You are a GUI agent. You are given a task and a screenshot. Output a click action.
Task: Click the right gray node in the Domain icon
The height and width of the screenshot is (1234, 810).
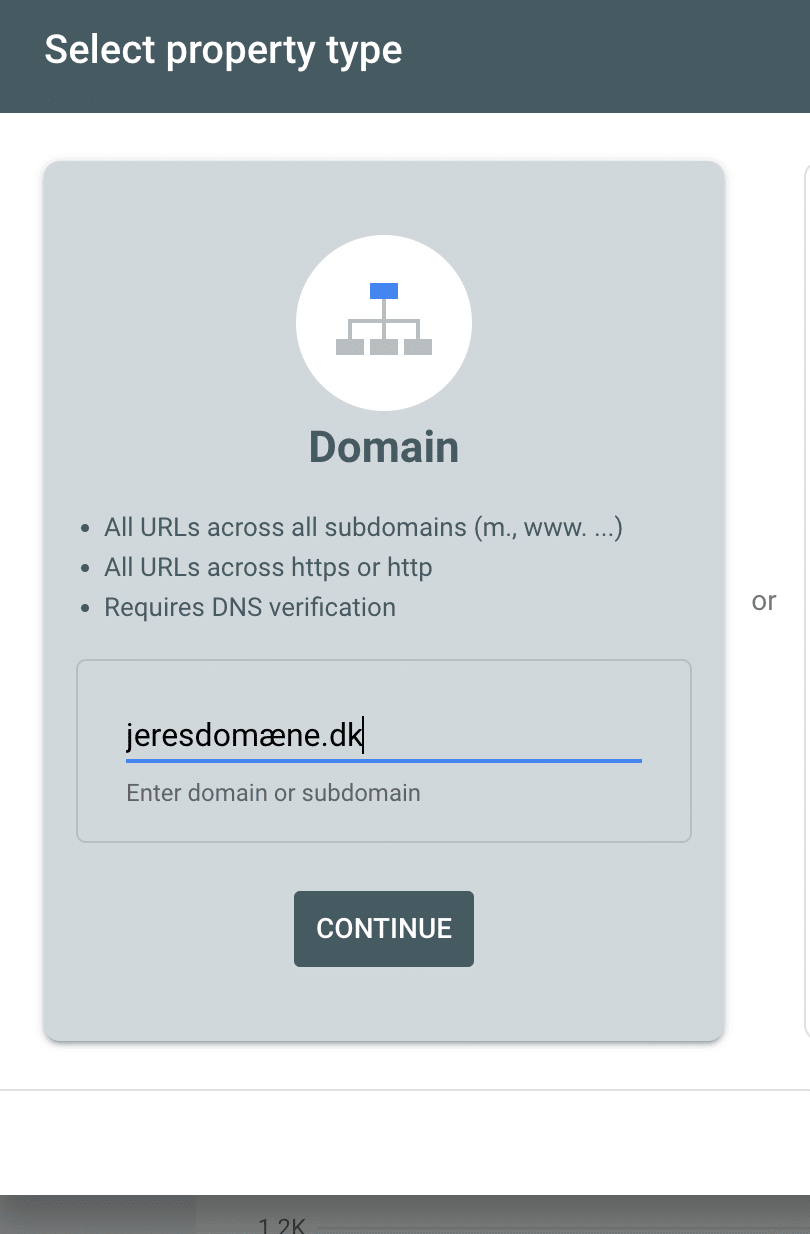click(x=418, y=347)
